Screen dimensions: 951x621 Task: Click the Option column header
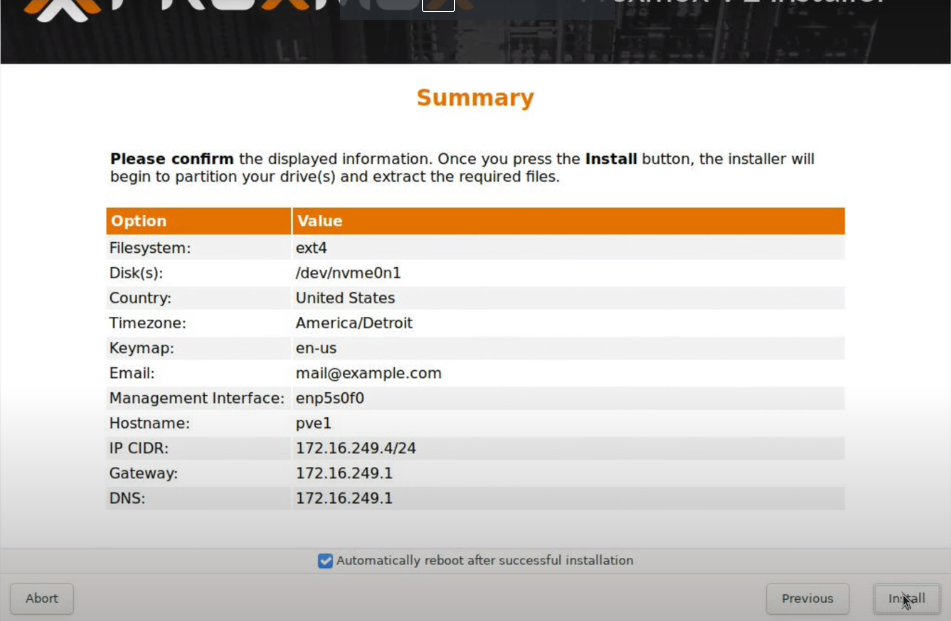pyautogui.click(x=139, y=221)
